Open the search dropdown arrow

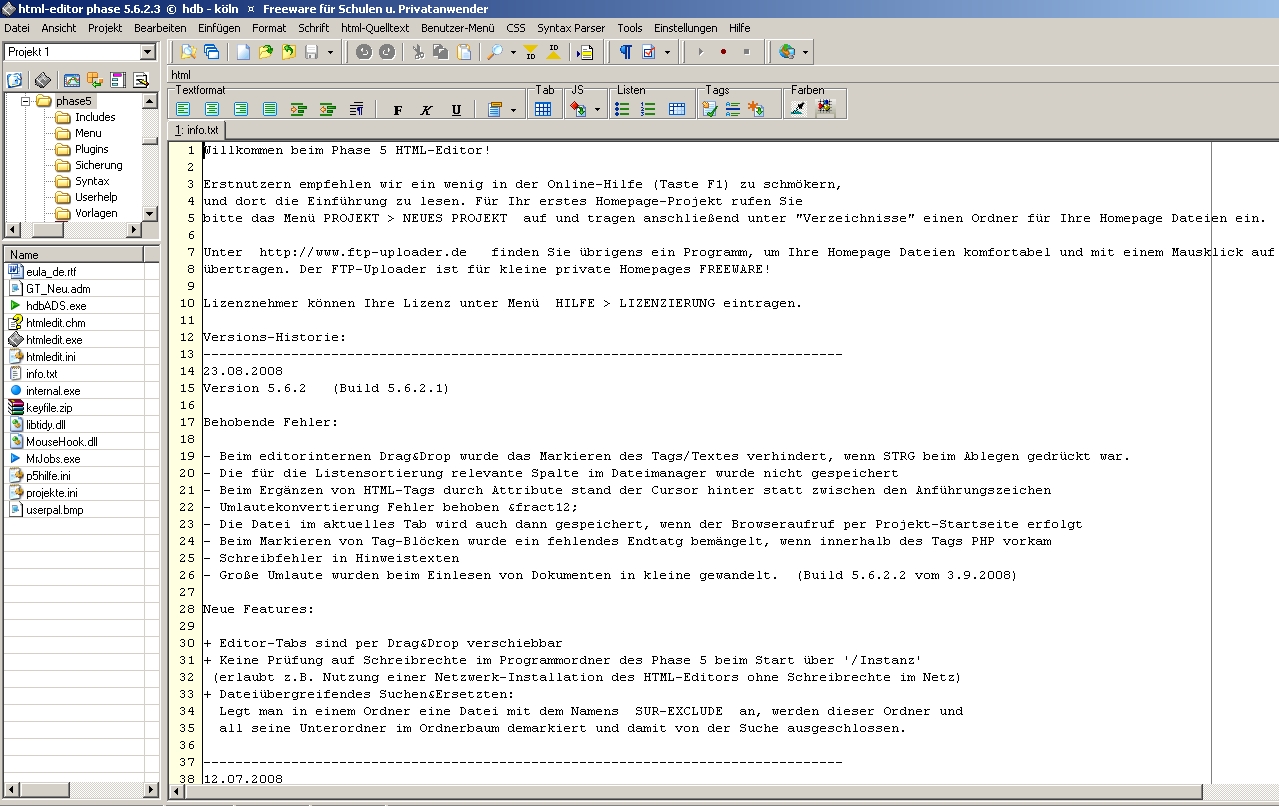tap(513, 52)
